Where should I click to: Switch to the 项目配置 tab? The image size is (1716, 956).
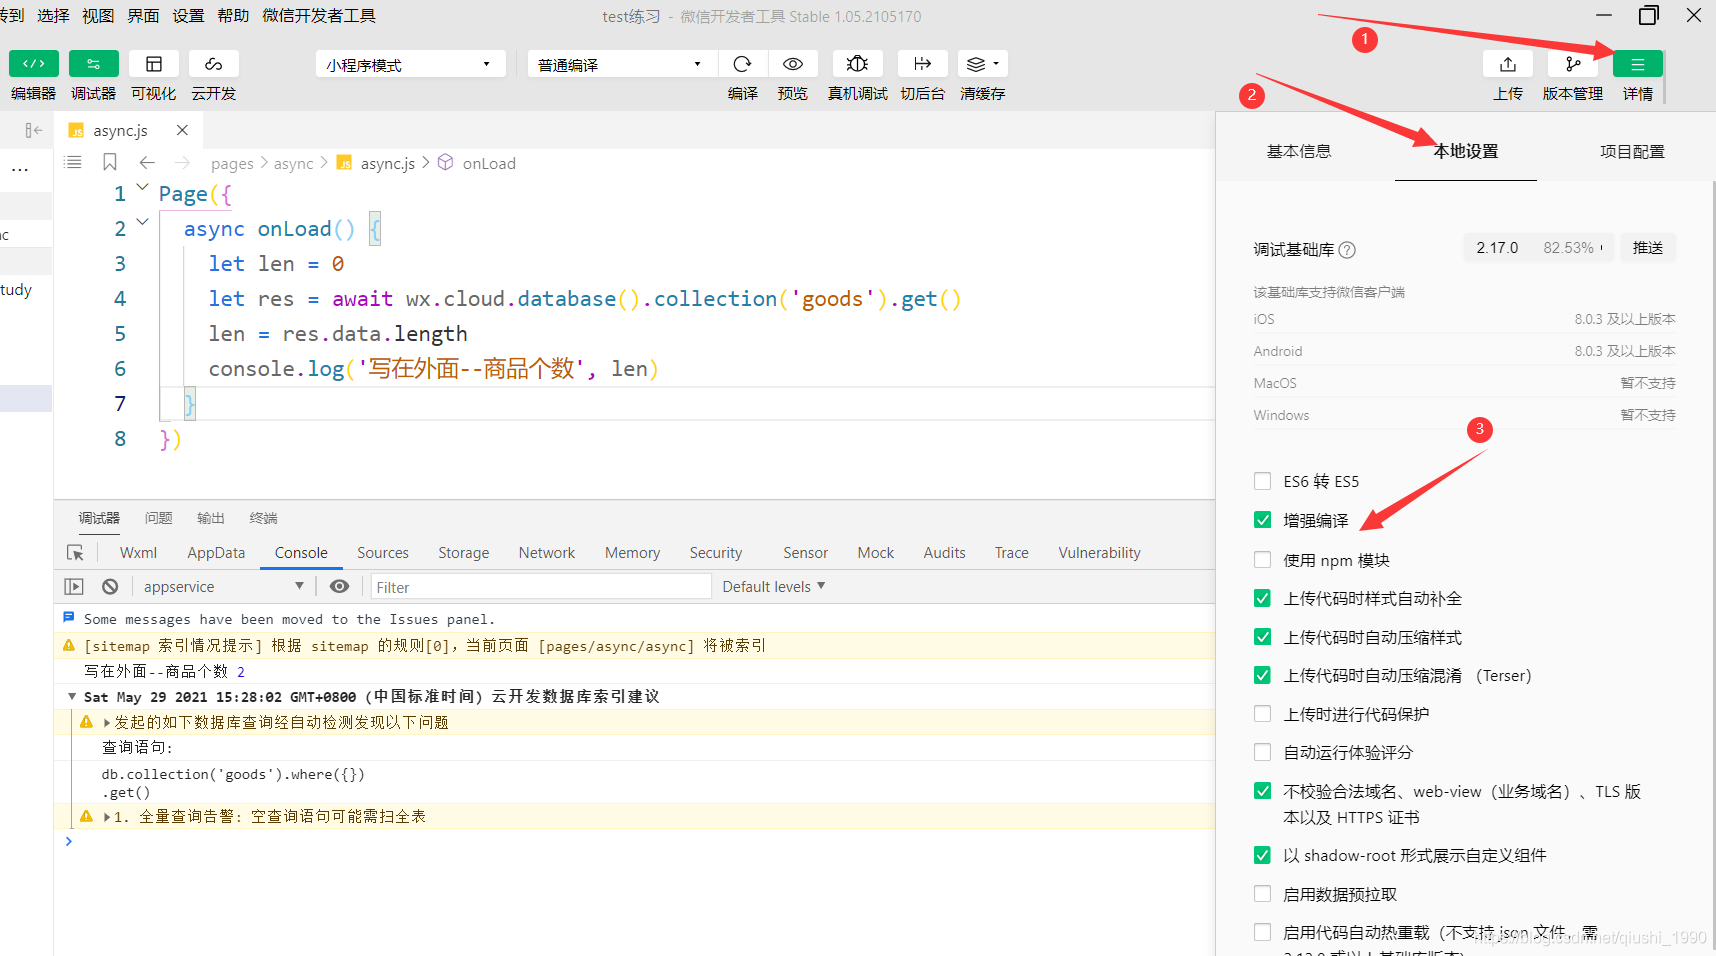1632,151
